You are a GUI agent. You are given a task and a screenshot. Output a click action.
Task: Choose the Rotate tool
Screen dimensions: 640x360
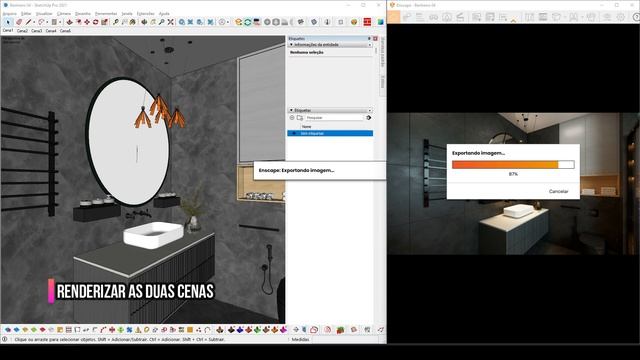[x=96, y=22]
